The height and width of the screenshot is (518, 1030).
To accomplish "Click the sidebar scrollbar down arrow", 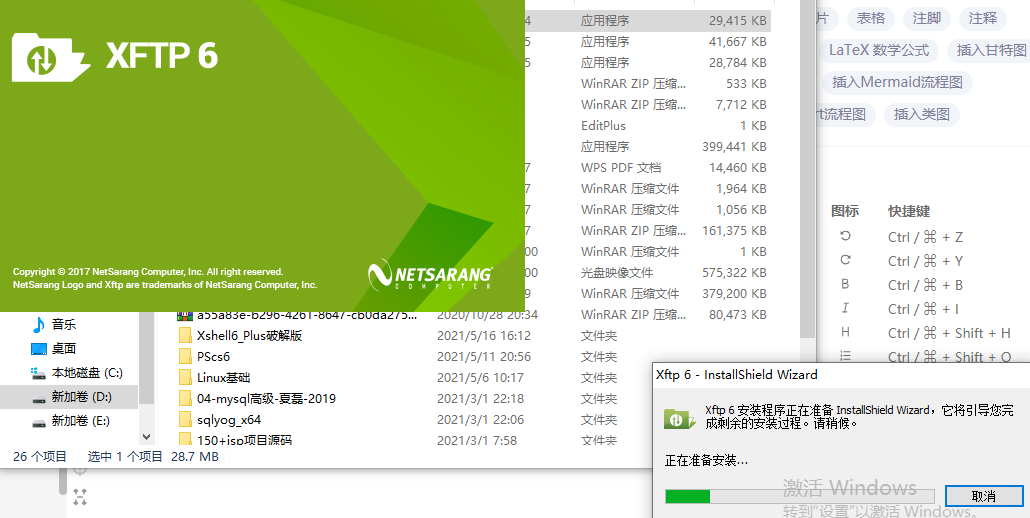I will [146, 437].
